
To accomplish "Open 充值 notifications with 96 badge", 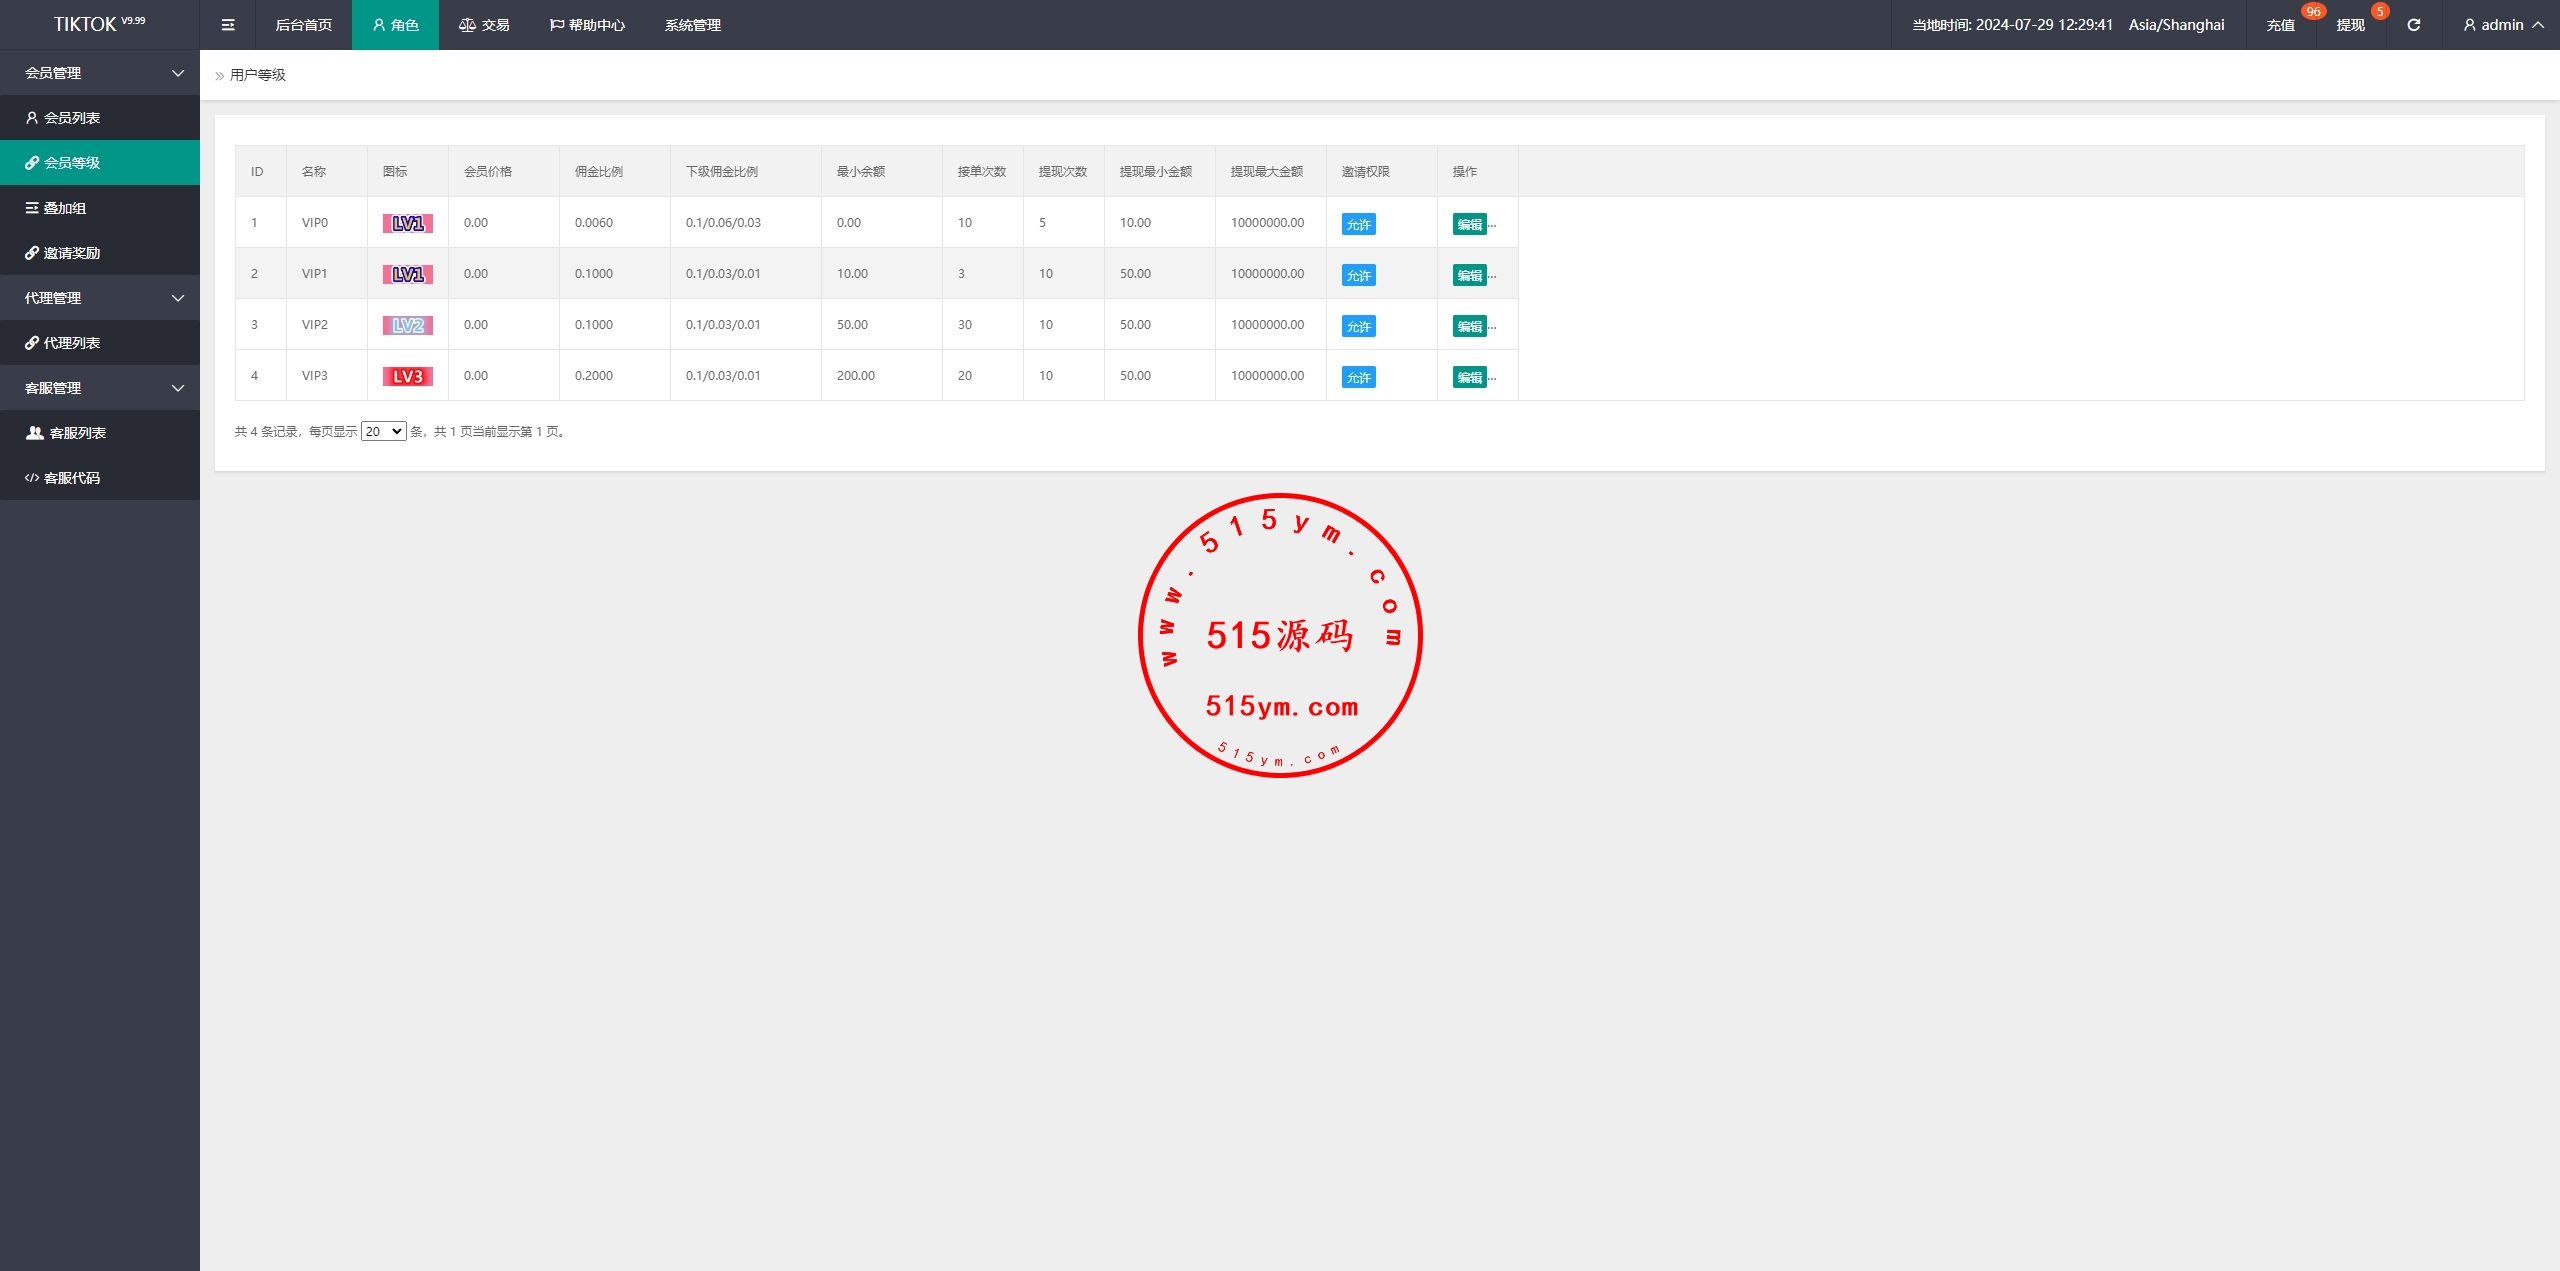I will point(2280,25).
